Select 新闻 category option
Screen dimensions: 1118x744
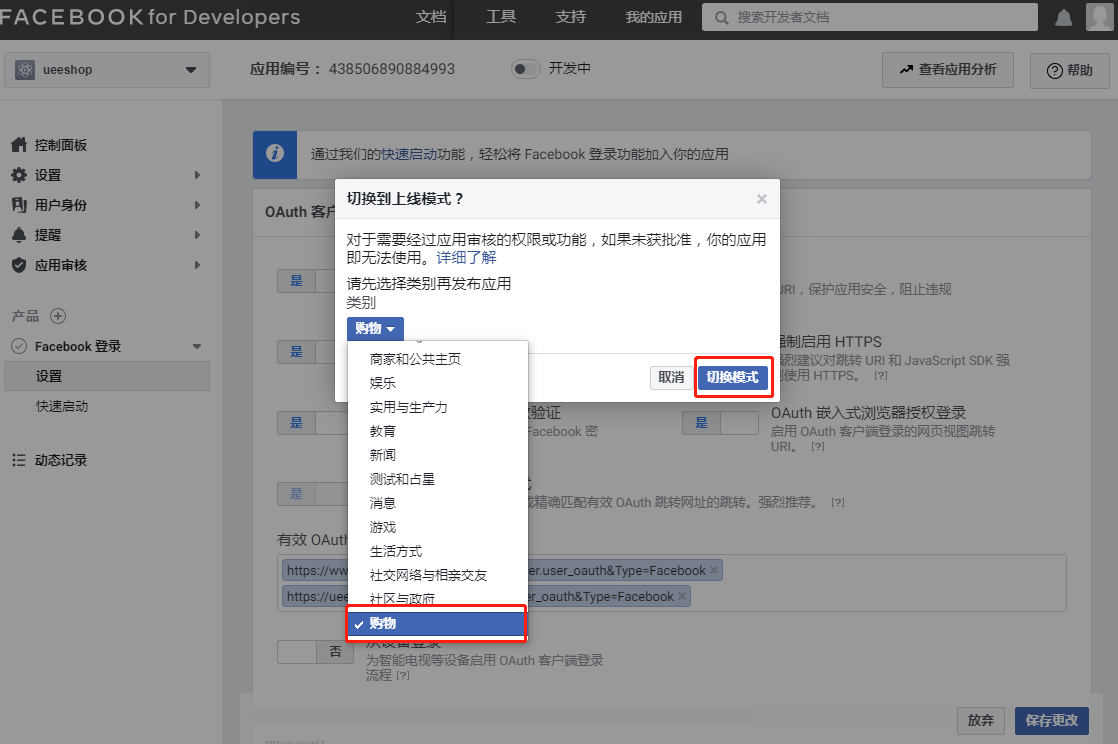tap(438, 455)
